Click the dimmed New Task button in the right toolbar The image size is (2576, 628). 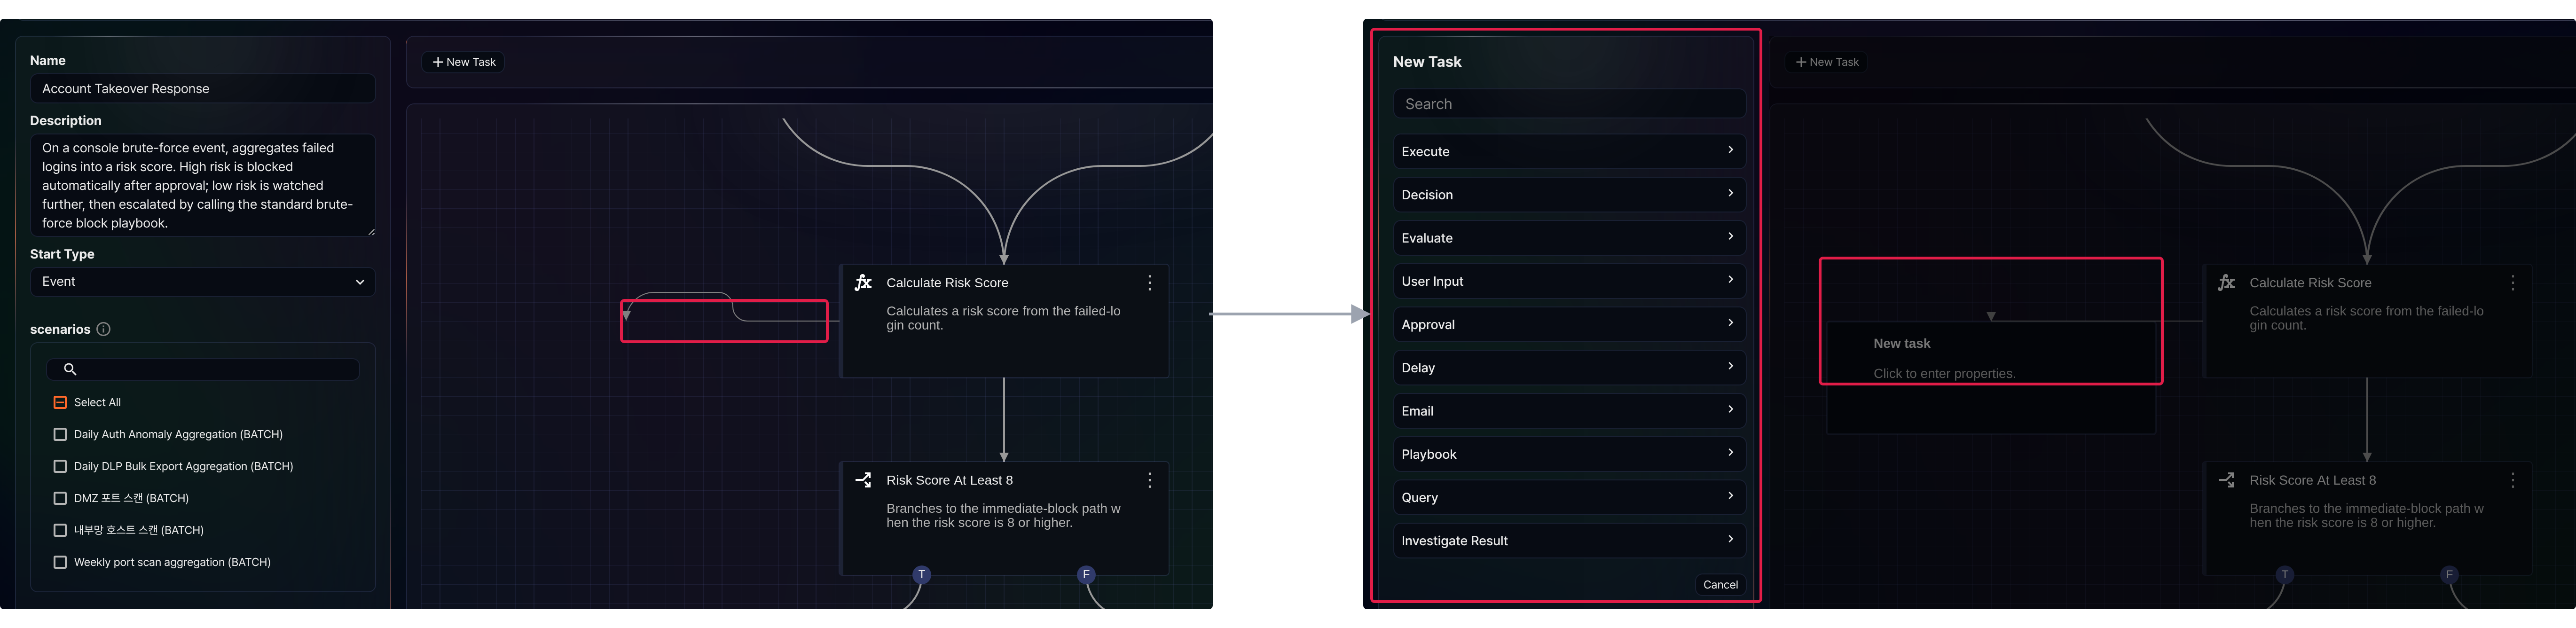coord(1827,62)
